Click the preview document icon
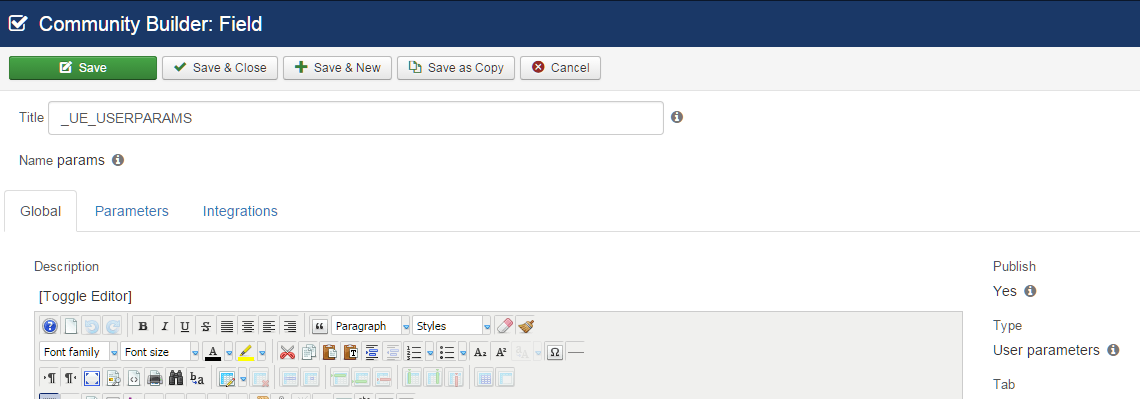The image size is (1140, 399). pos(113,378)
